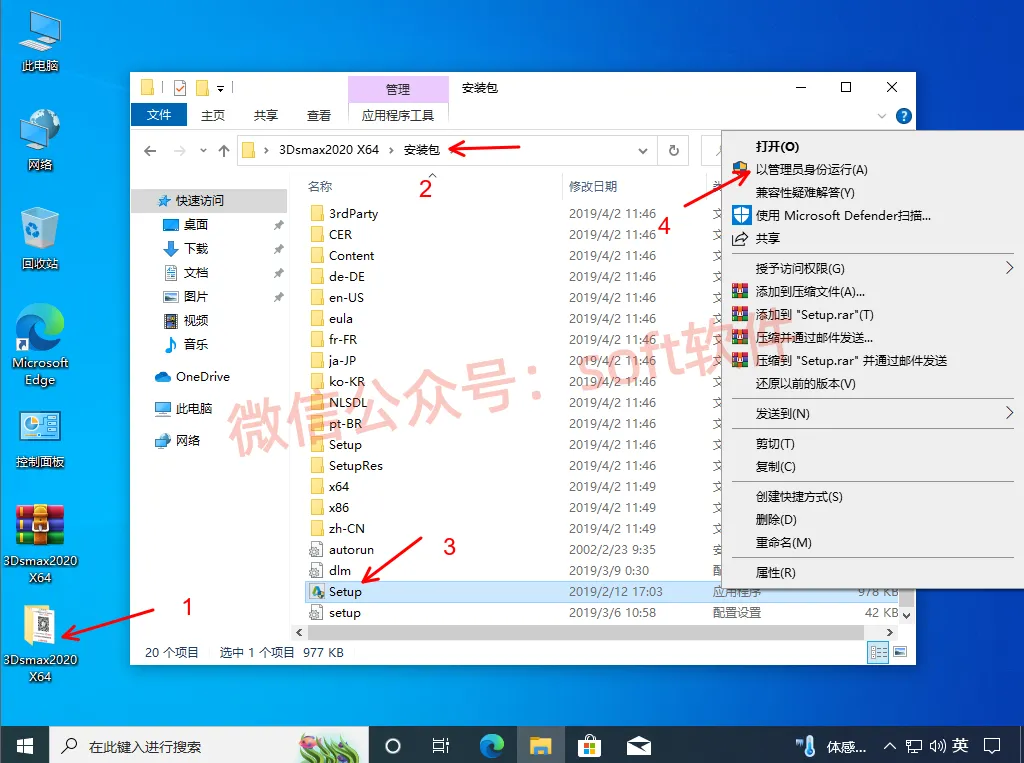This screenshot has width=1024, height=763.
Task: Click the volume speaker tray icon
Action: (938, 746)
